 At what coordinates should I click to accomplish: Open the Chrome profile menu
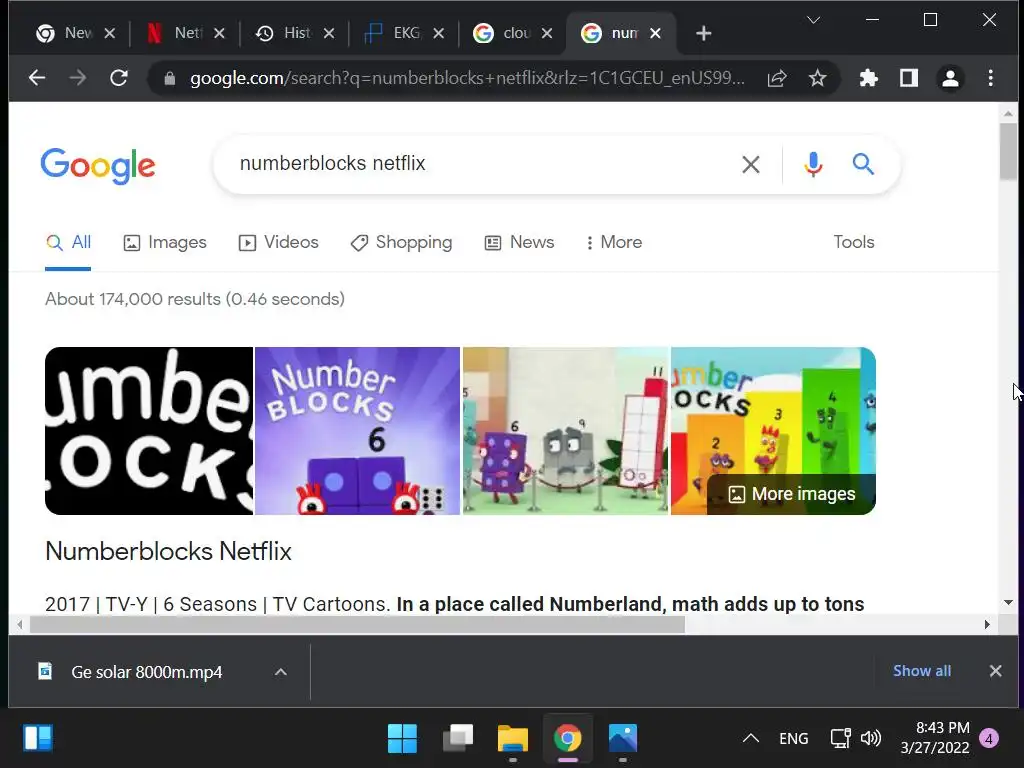(950, 78)
